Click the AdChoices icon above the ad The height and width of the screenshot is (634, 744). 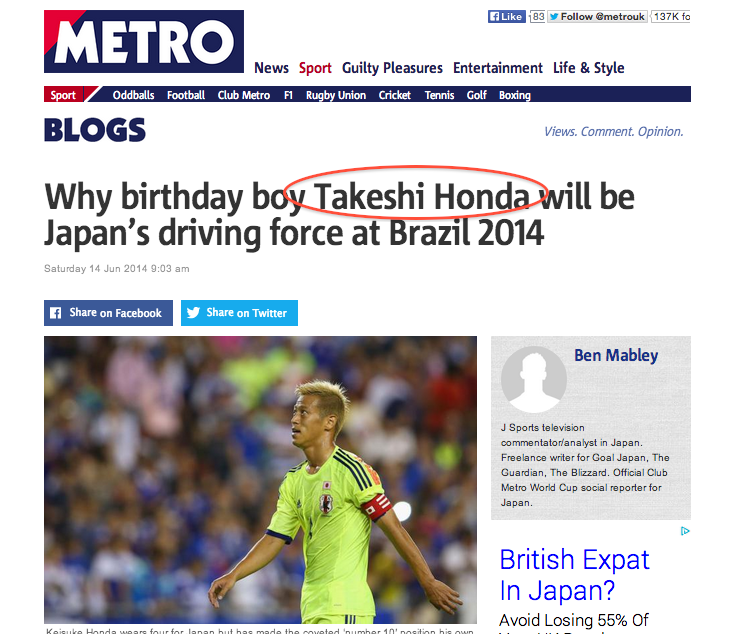tap(685, 531)
